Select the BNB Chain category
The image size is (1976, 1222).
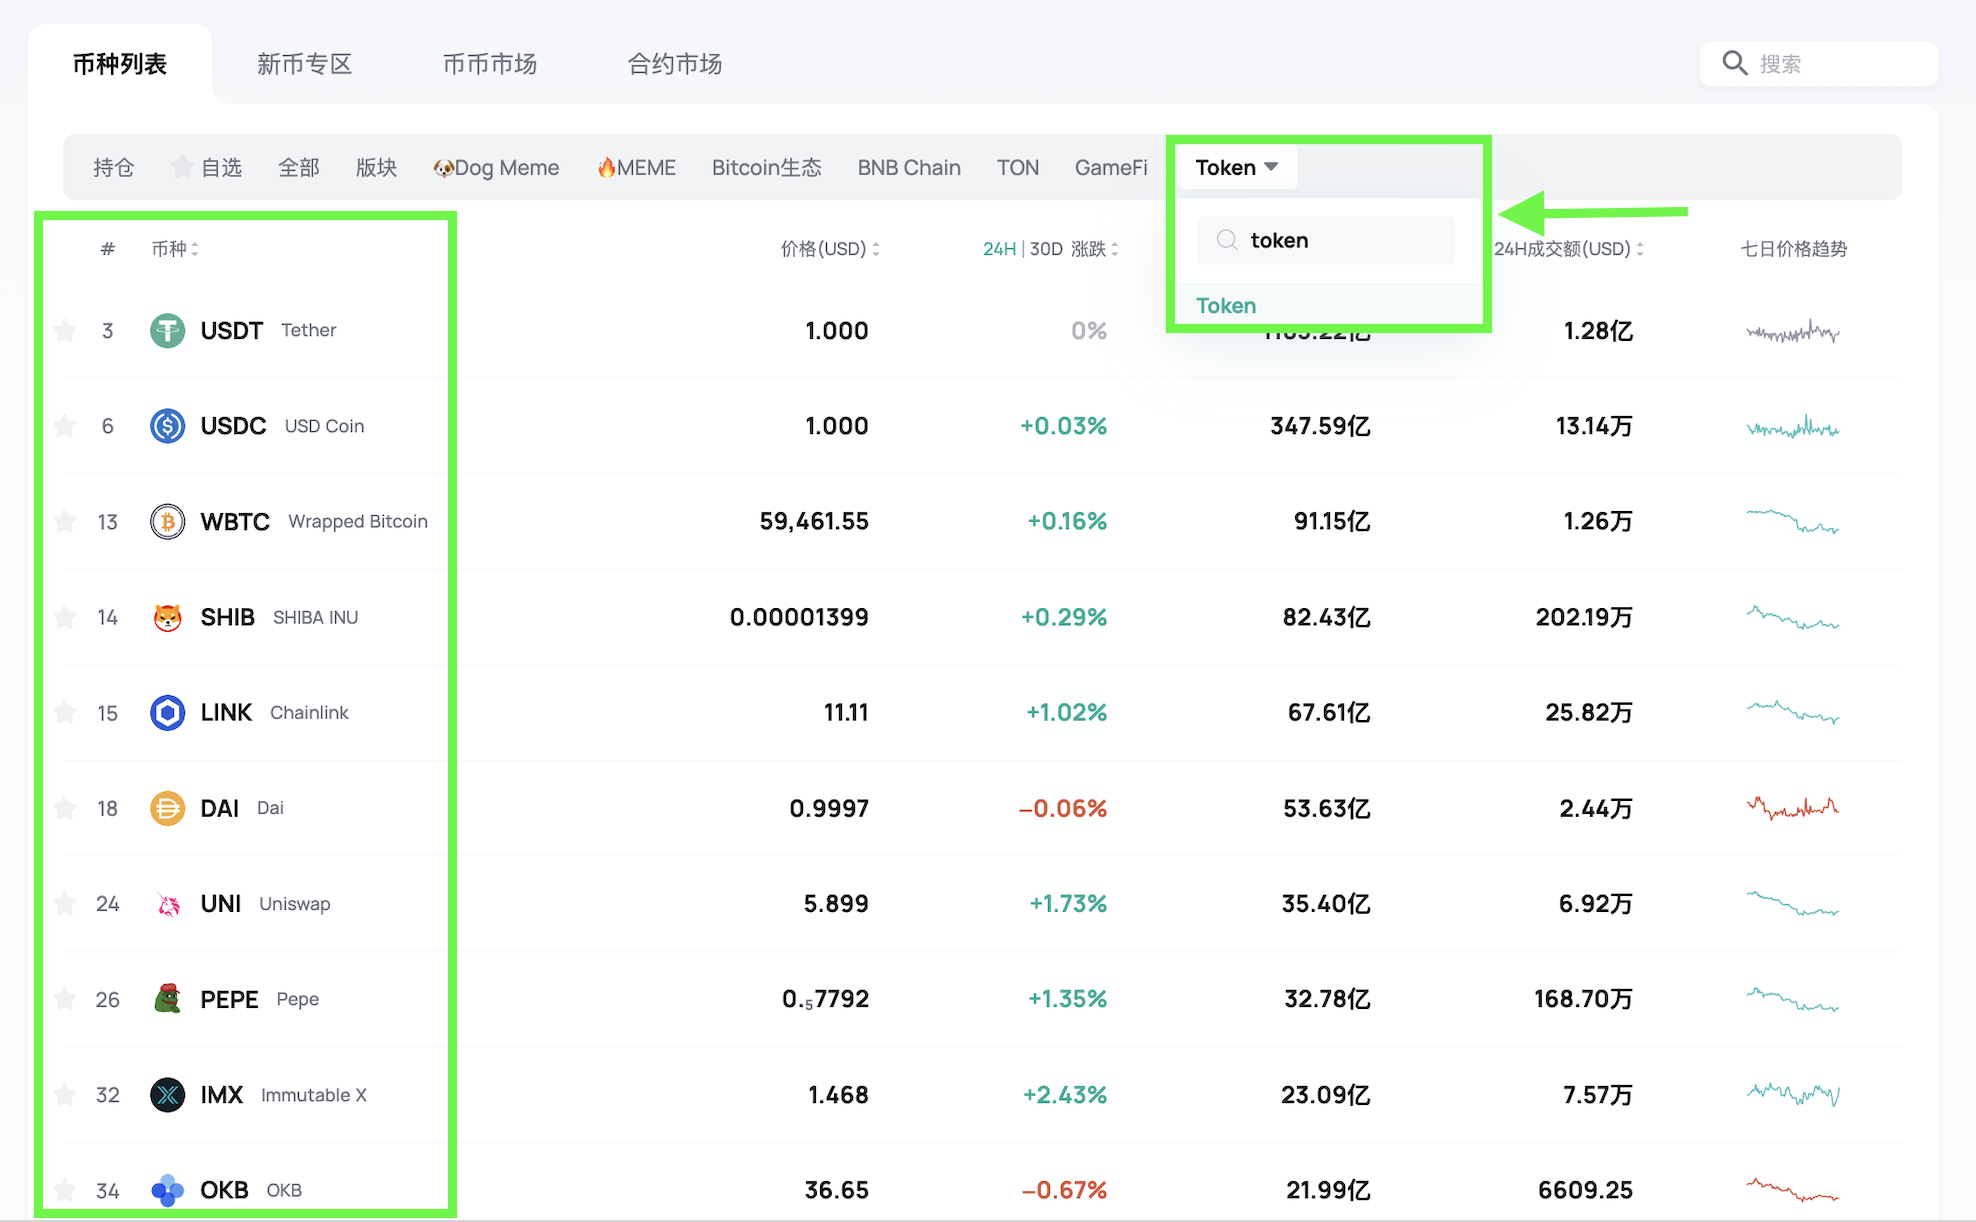pos(909,167)
